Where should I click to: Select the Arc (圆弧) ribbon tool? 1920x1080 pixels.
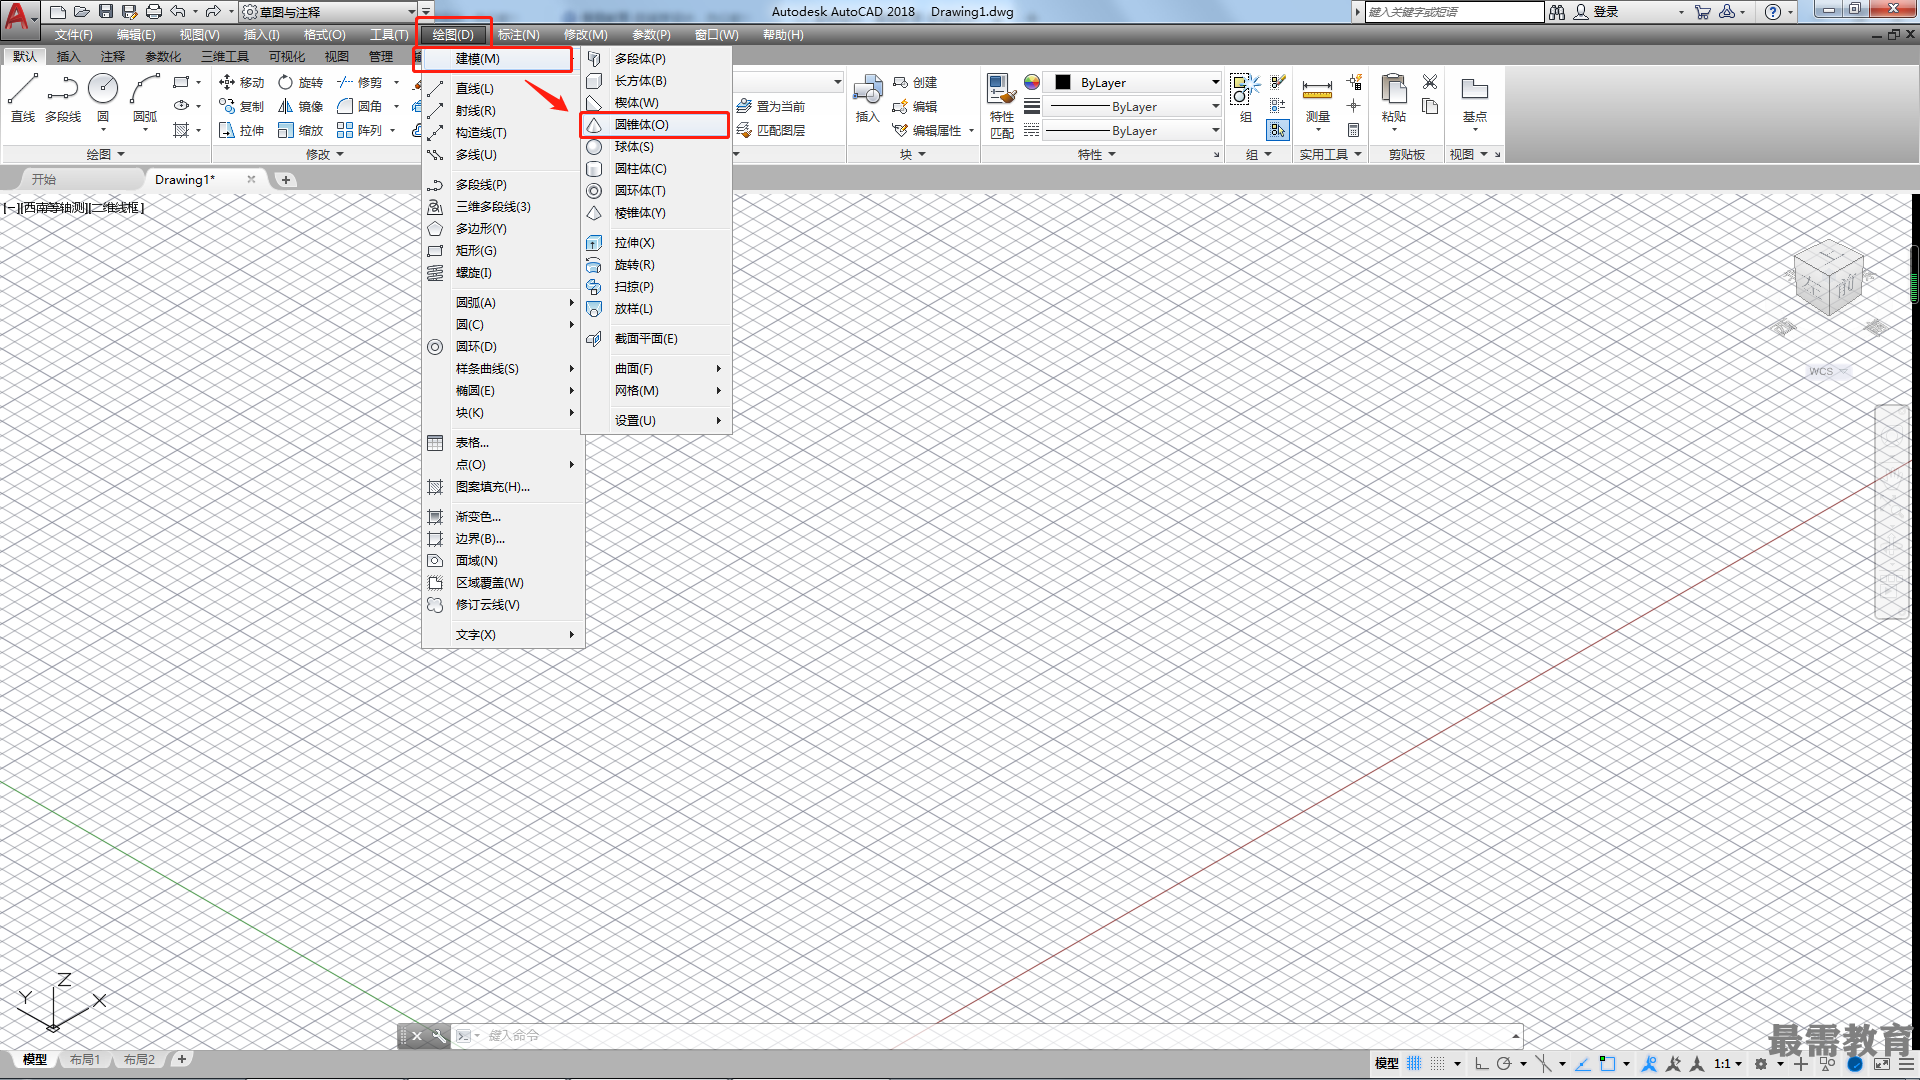click(145, 98)
